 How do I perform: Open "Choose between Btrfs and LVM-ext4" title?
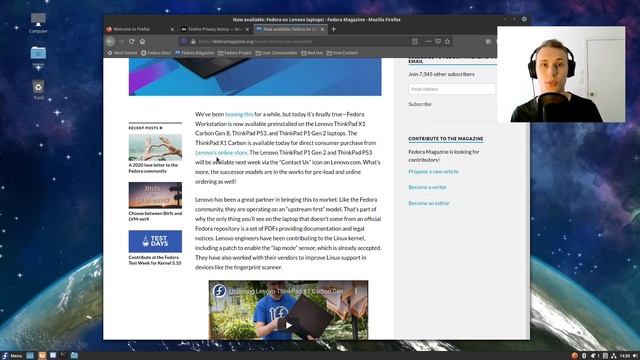[x=155, y=216]
